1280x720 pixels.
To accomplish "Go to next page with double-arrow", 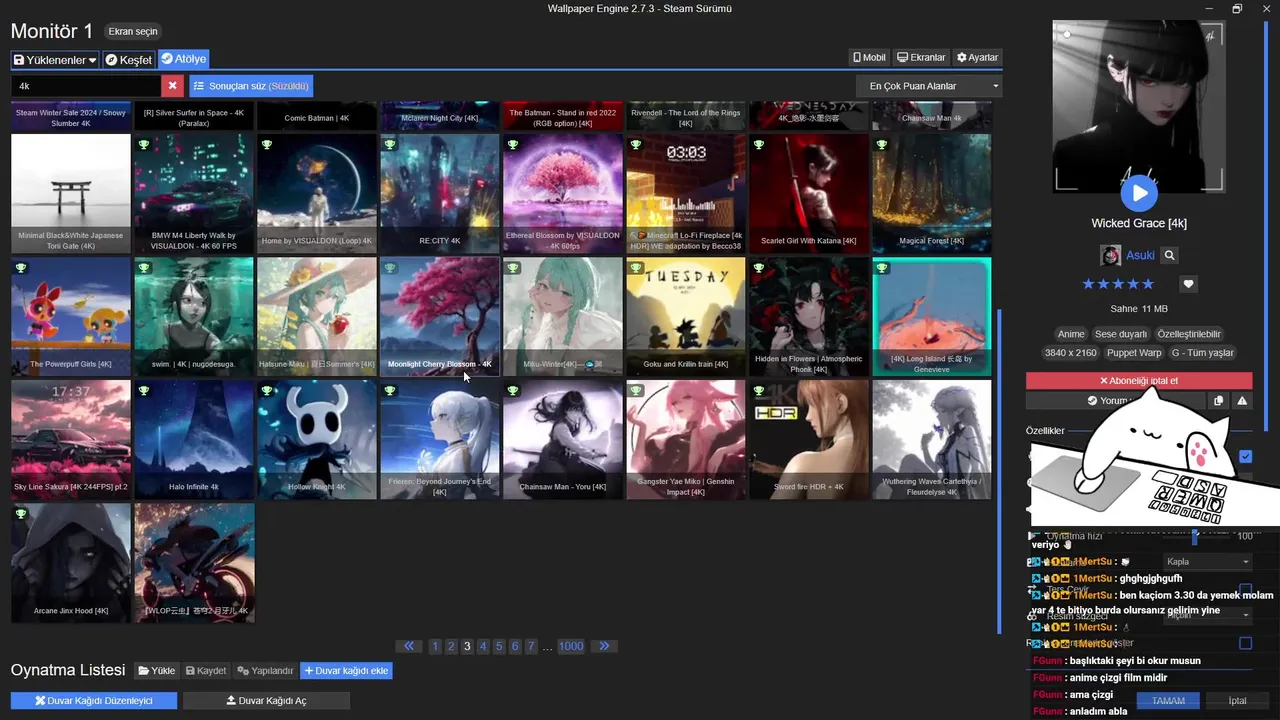I will click(x=604, y=646).
